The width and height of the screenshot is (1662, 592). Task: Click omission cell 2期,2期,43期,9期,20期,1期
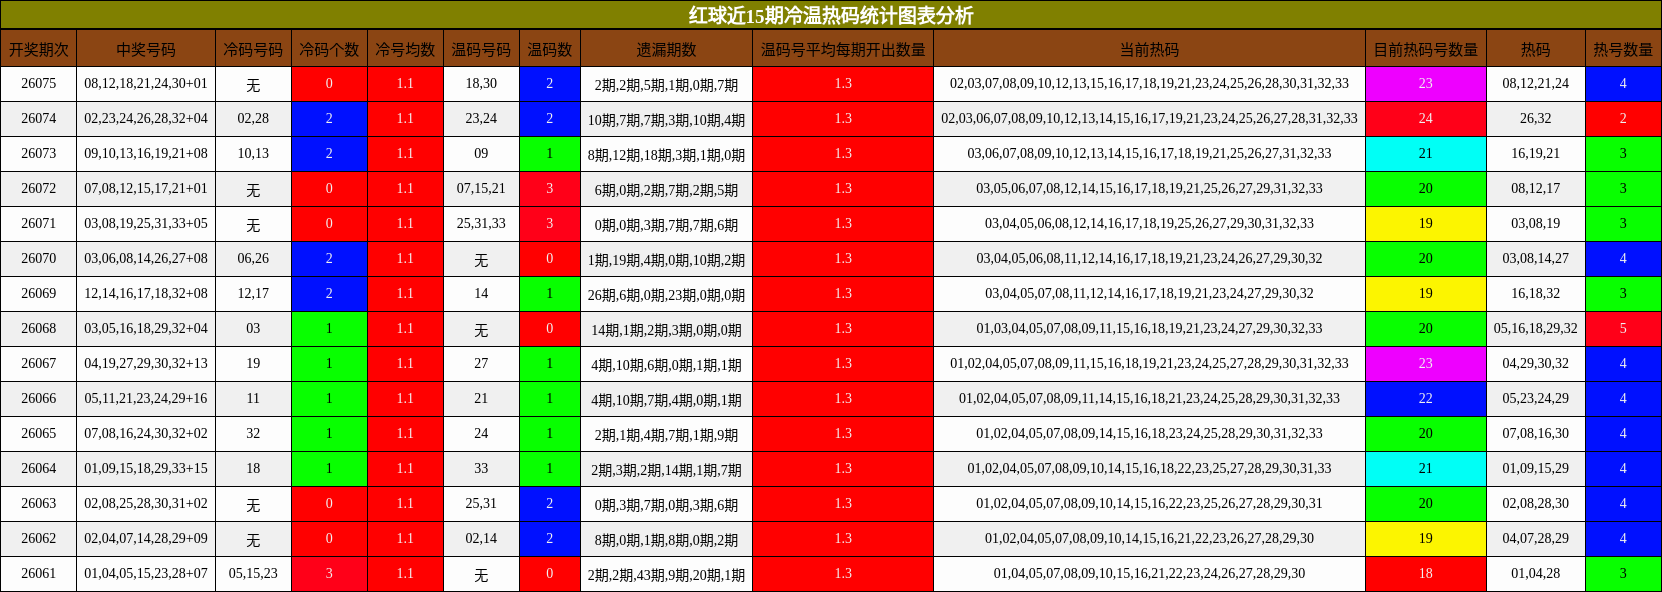[666, 574]
